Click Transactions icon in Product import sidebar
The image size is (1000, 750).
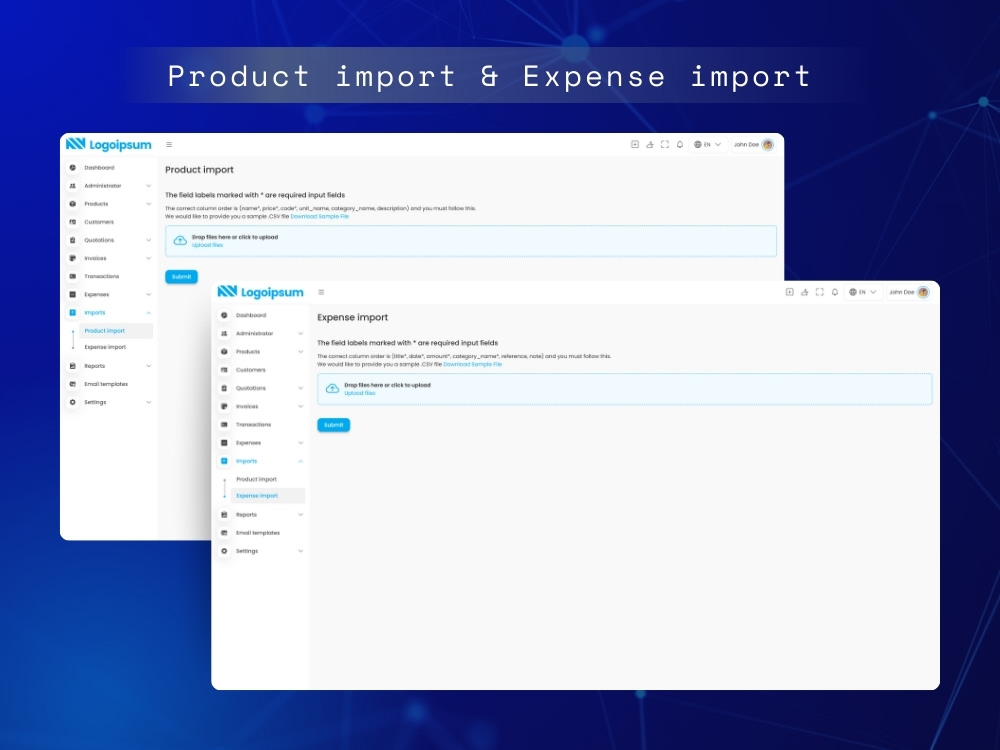pos(72,276)
